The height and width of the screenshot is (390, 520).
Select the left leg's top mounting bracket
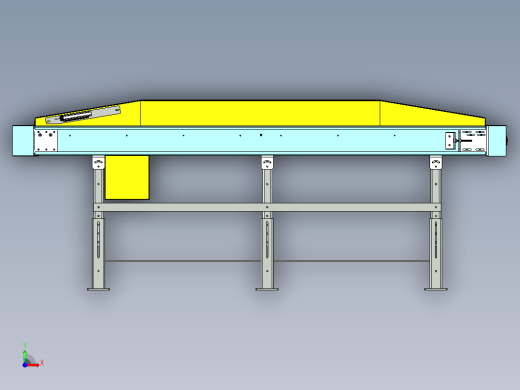pos(98,162)
